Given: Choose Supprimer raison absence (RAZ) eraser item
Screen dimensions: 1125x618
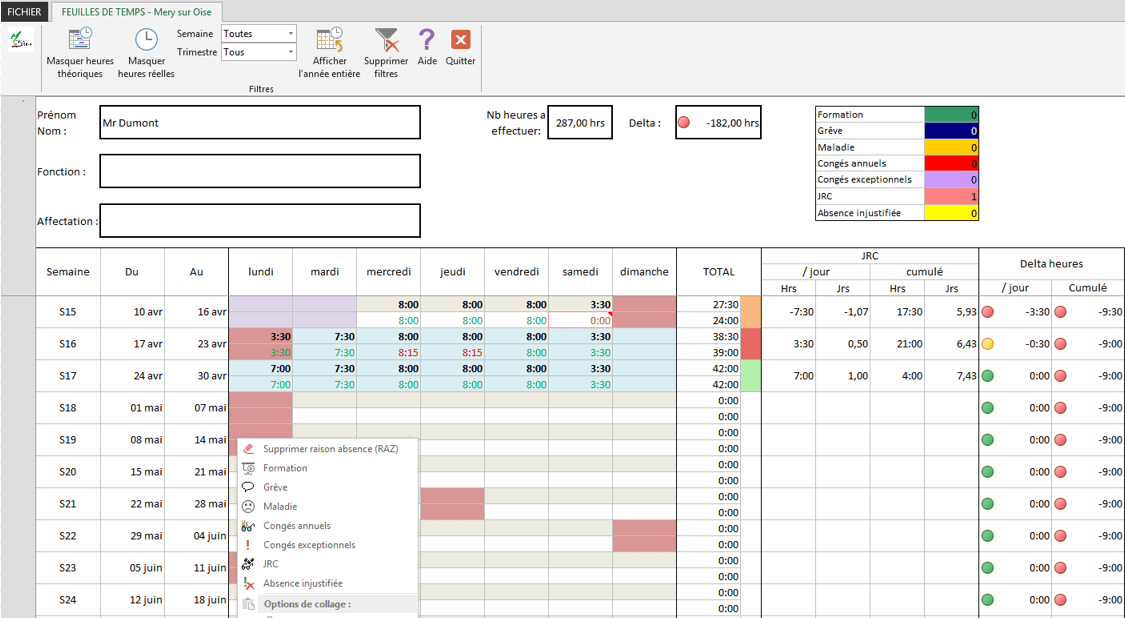Looking at the screenshot, I should [x=328, y=449].
